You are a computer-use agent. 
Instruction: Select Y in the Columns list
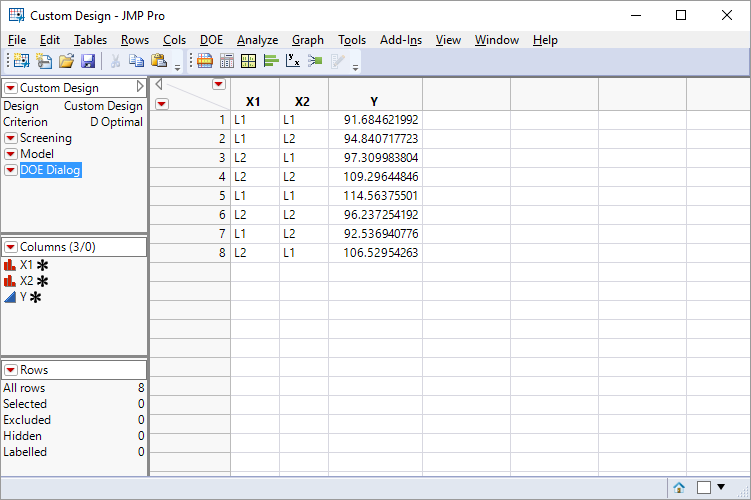(x=23, y=297)
